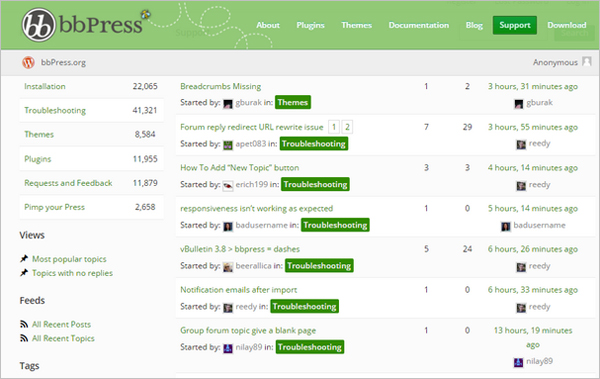Click badusername's avatar in Started by line
Viewport: 600px width, 379px height.
click(228, 226)
